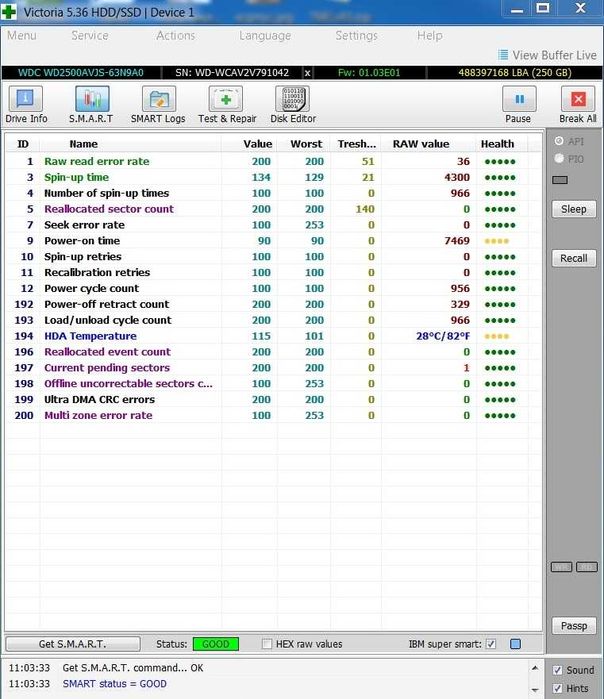The width and height of the screenshot is (604, 699).
Task: Click the Worst column header
Action: coord(306,144)
